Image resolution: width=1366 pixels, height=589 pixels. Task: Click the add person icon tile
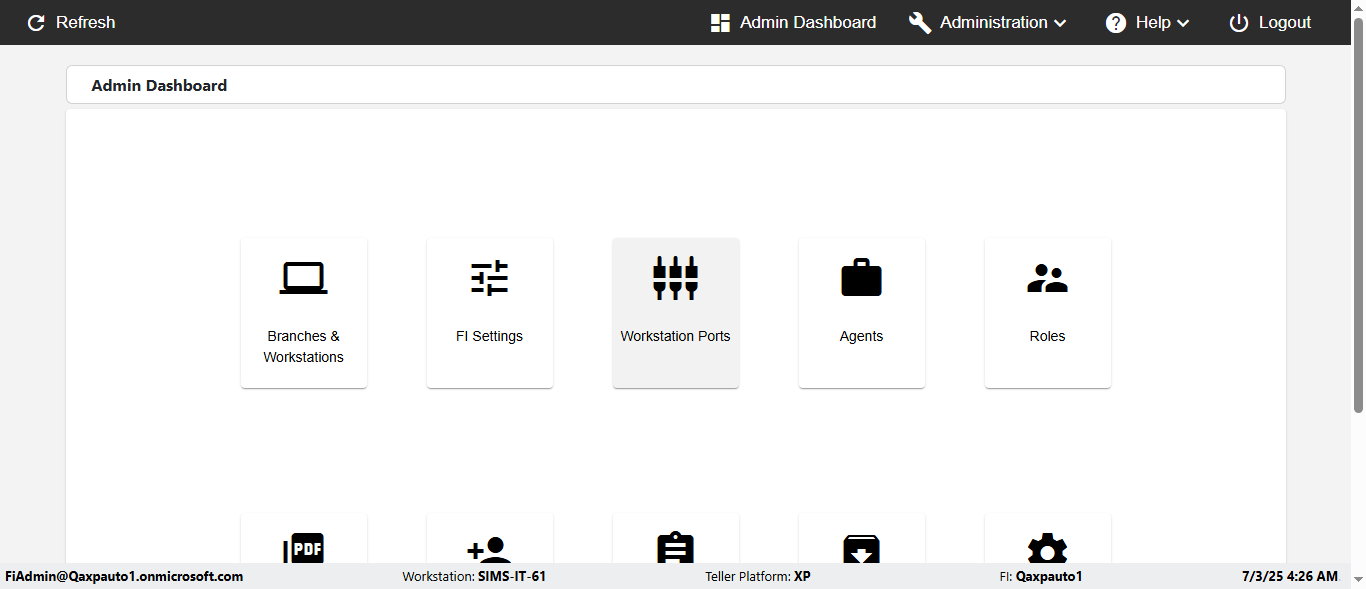click(x=490, y=548)
